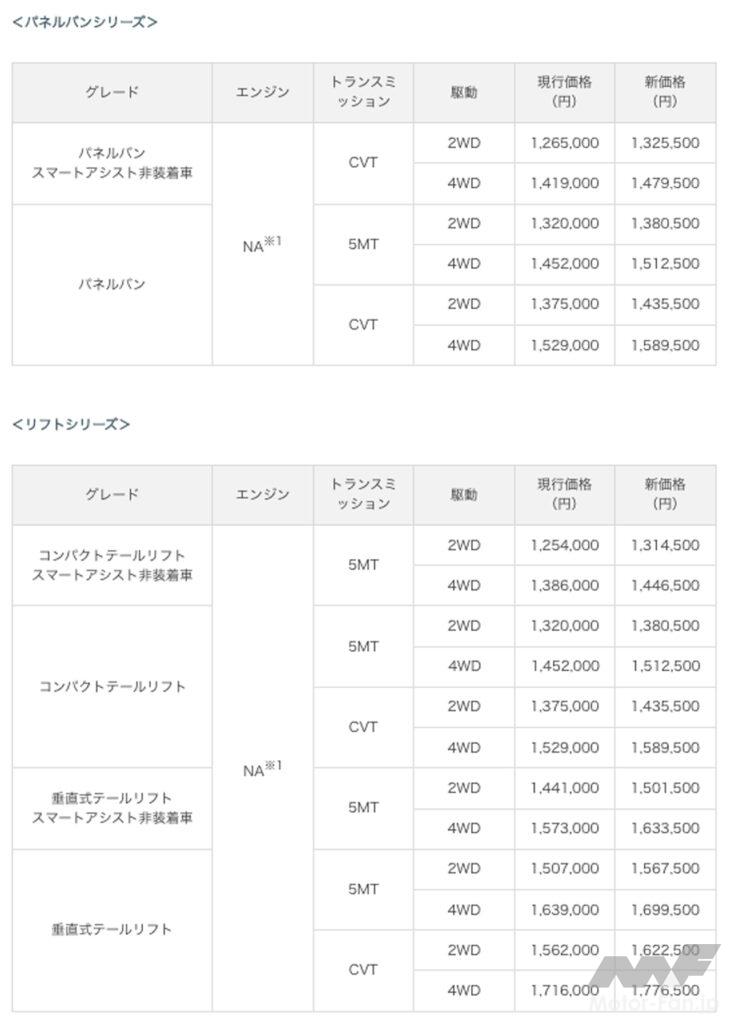Click the 新価格 header in lift series table
This screenshot has height=1024, width=731.
665,494
